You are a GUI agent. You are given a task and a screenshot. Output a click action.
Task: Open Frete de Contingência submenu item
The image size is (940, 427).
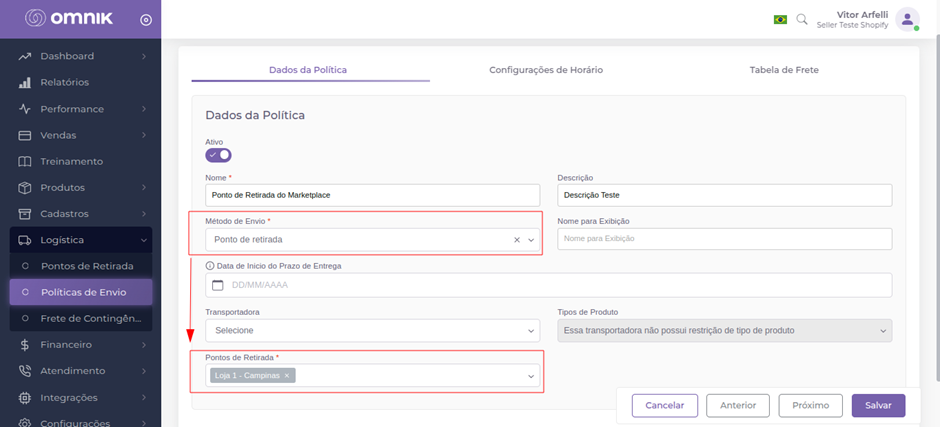coord(81,318)
